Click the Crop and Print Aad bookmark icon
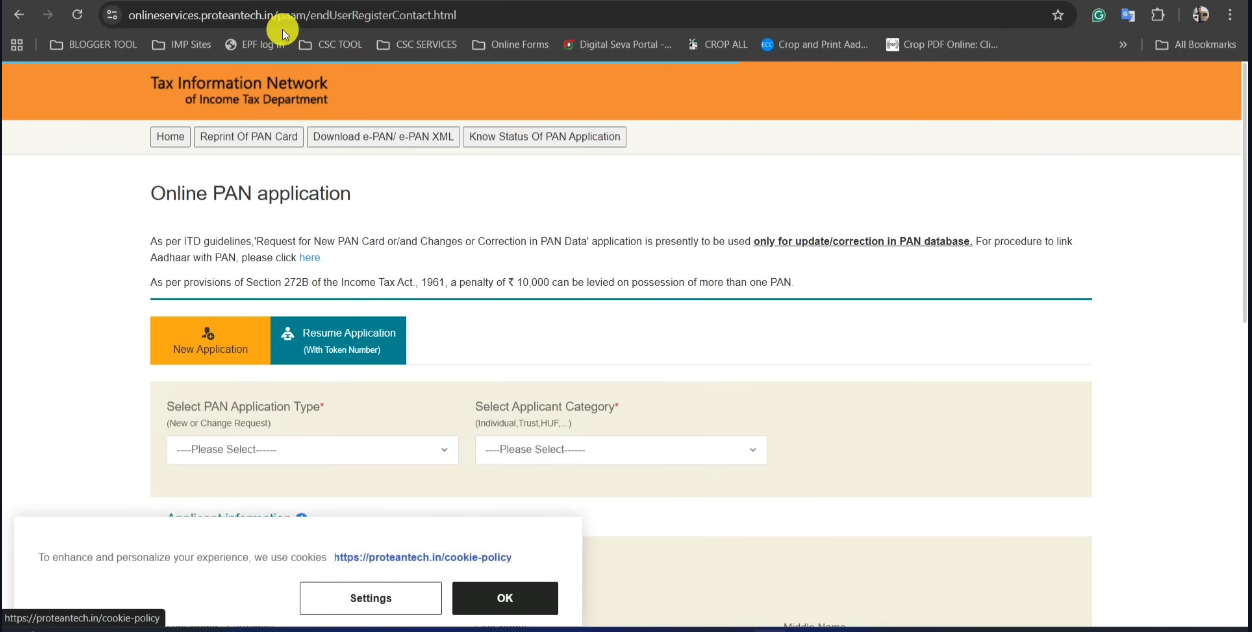1252x632 pixels. pos(767,44)
